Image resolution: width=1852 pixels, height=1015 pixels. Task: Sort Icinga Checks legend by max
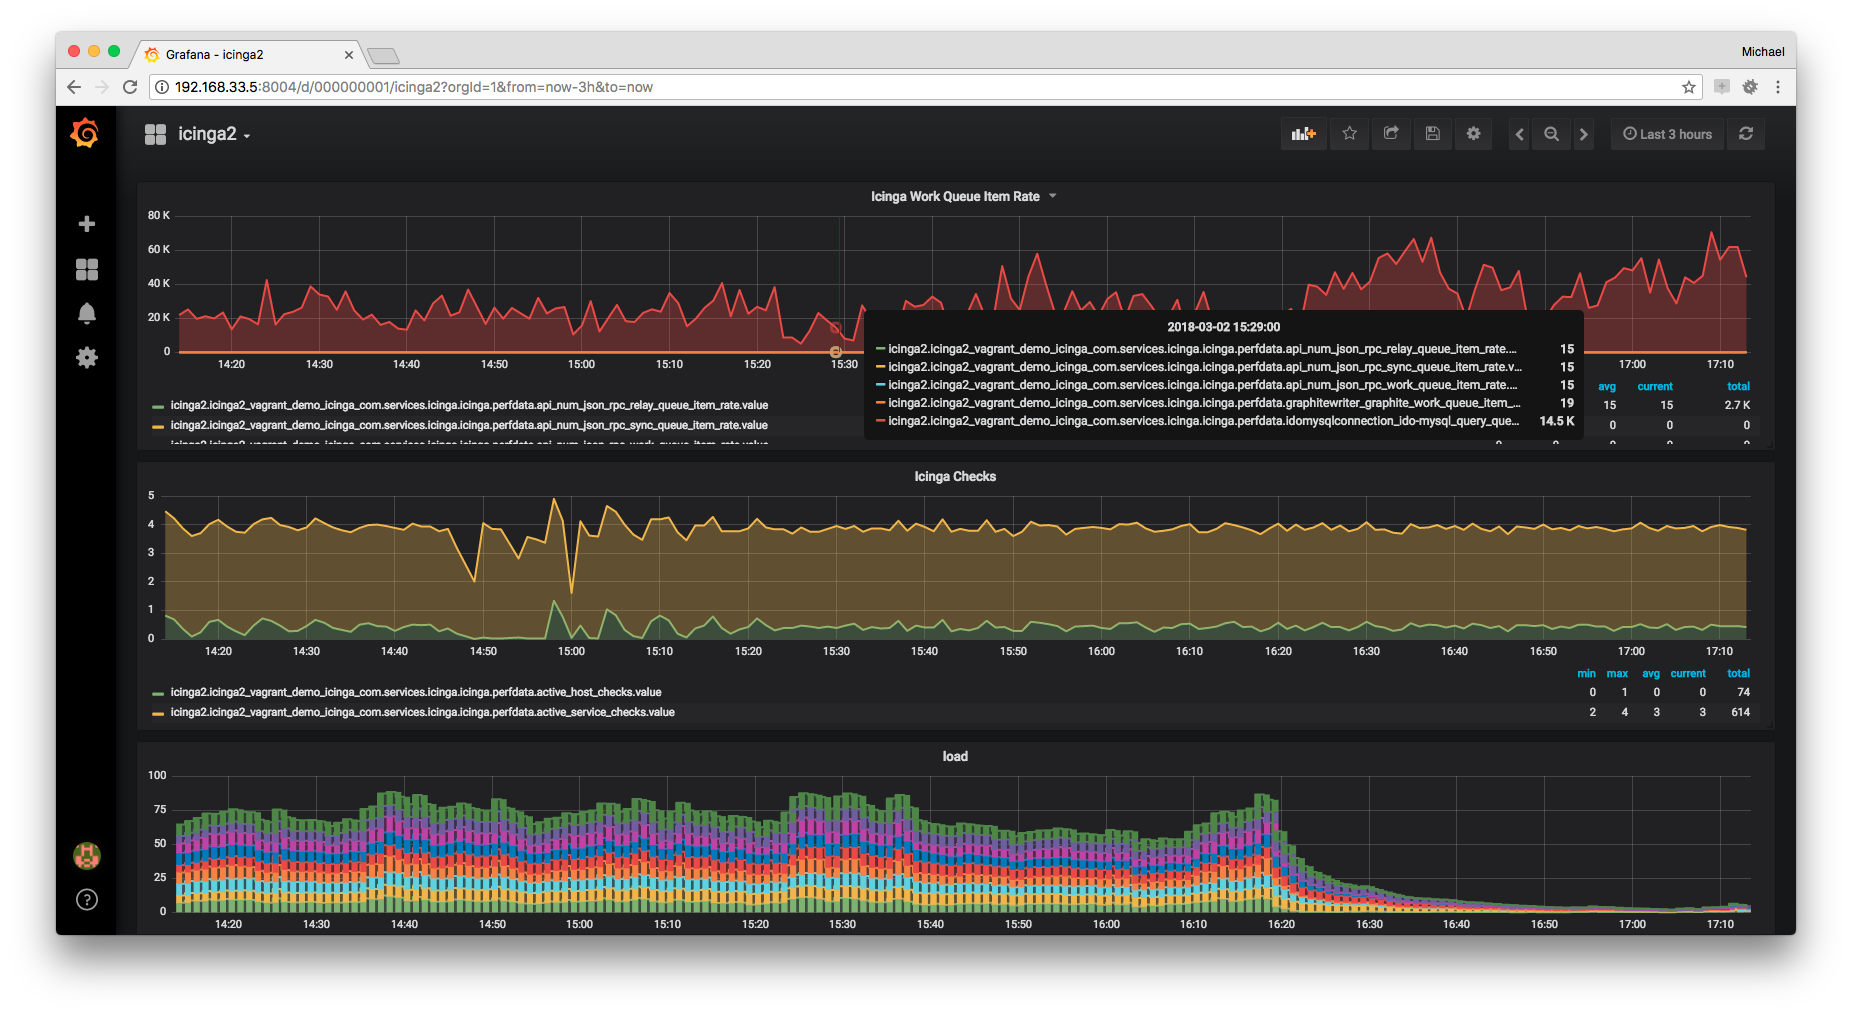click(x=1617, y=674)
